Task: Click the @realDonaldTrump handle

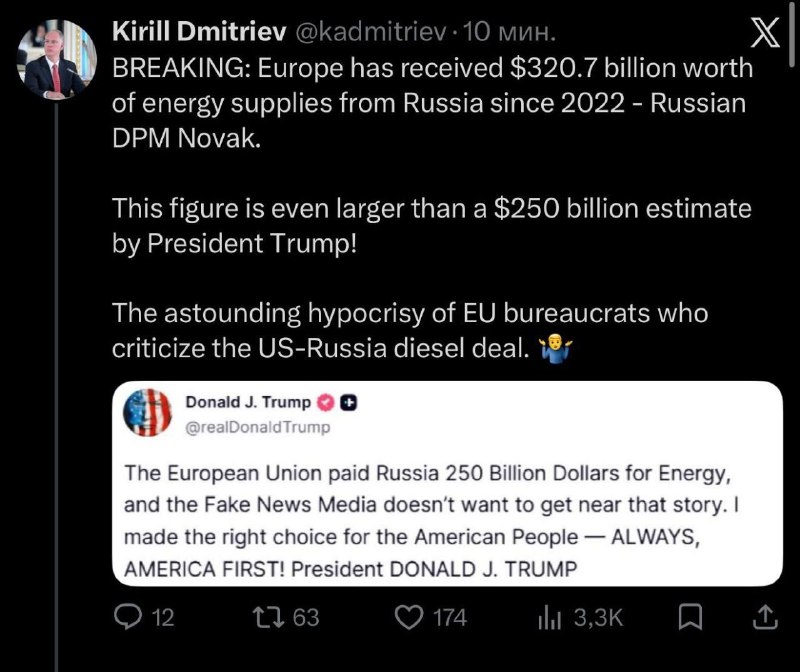Action: [258, 427]
